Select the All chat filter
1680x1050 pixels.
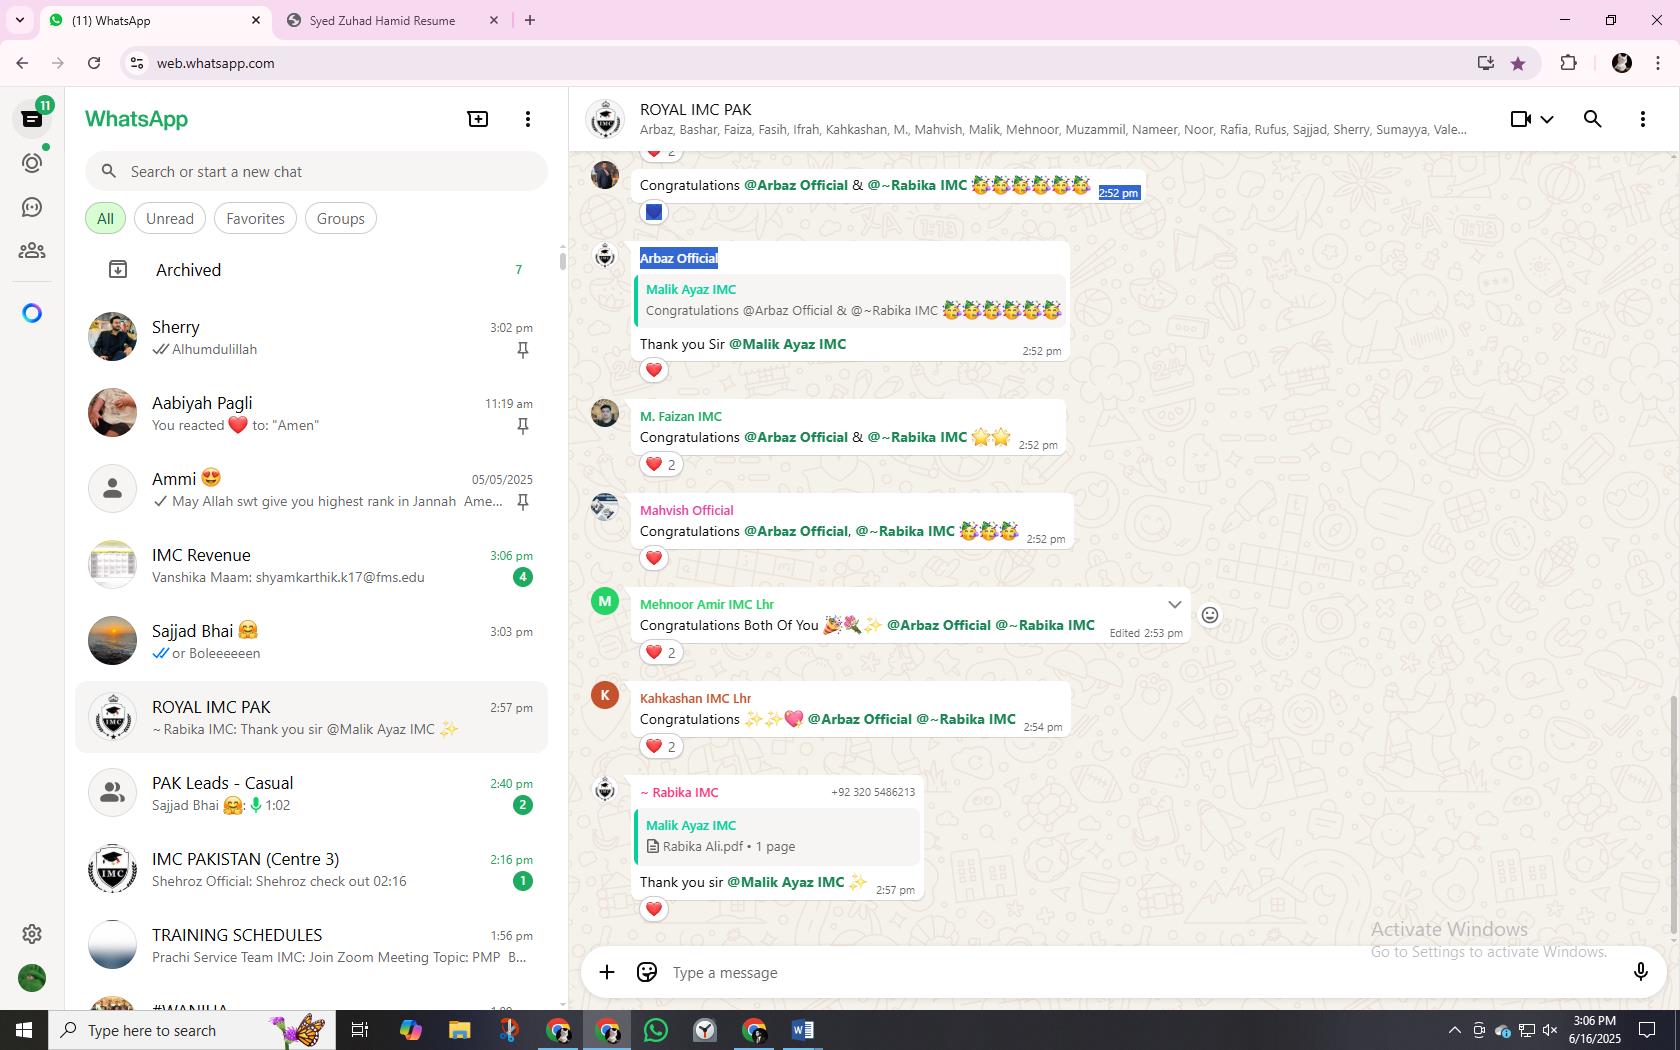point(105,218)
